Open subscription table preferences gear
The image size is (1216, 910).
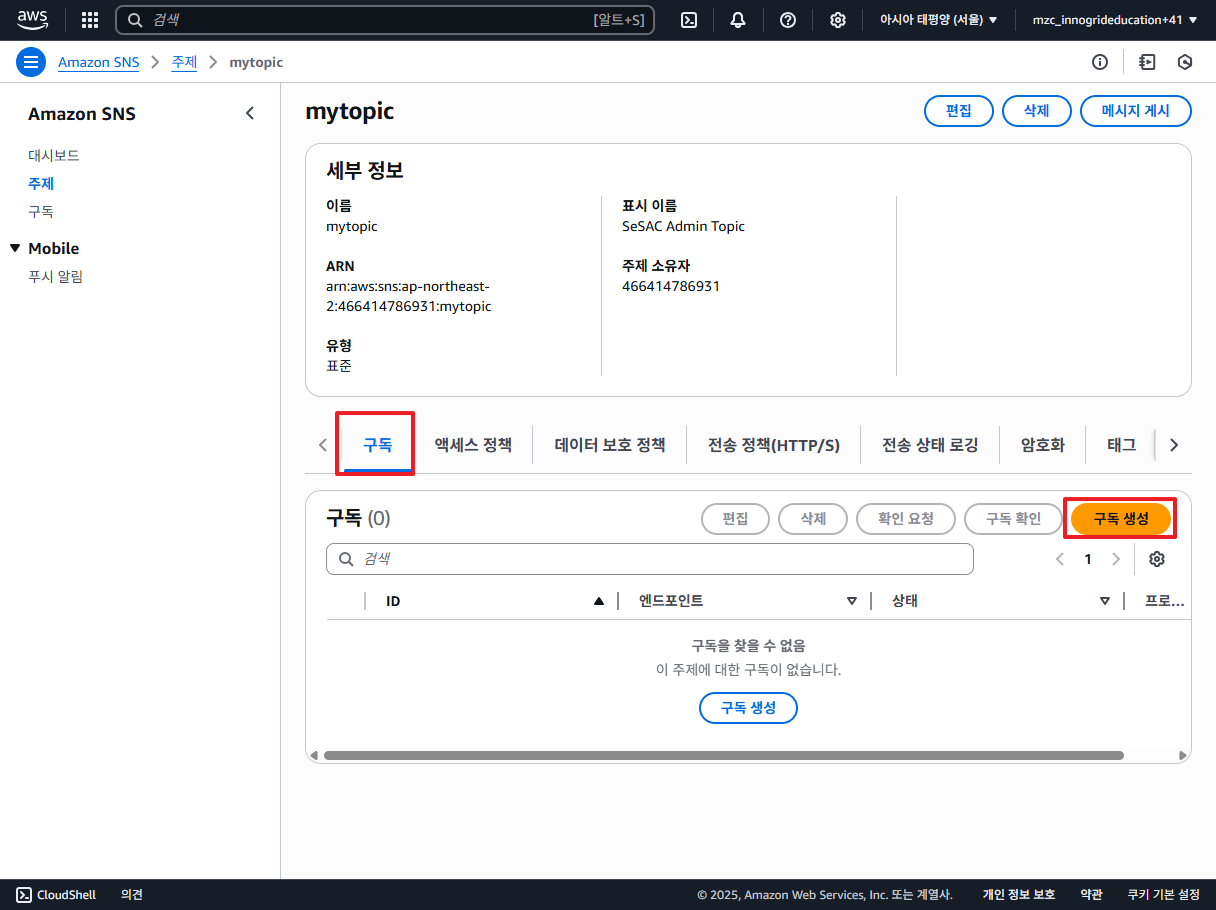(x=1157, y=559)
